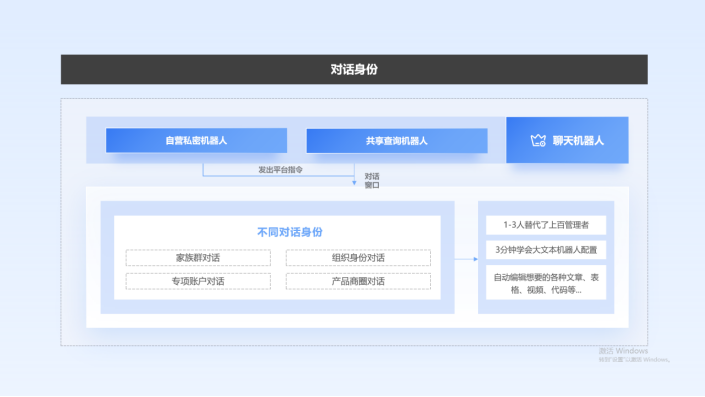Click the 不同对话身份 heading
Viewport: 705px width, 397px height.
pyautogui.click(x=290, y=232)
